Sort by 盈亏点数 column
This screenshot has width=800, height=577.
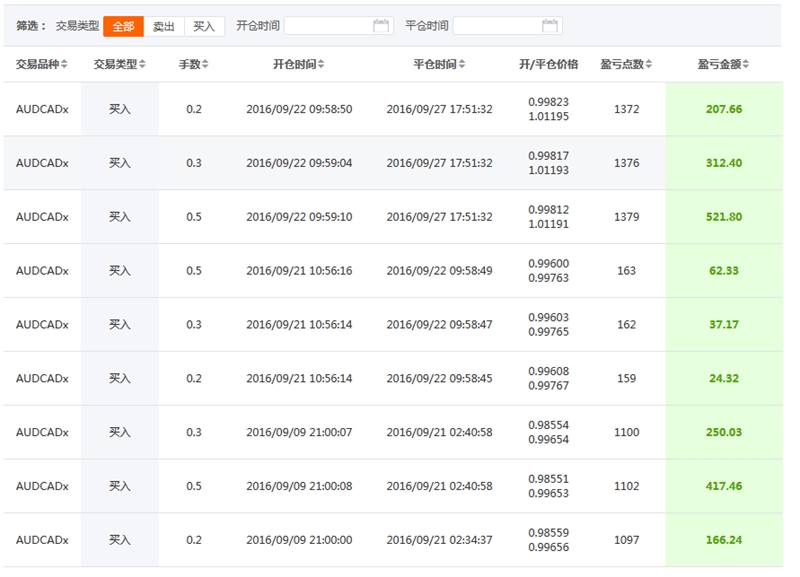coord(626,64)
